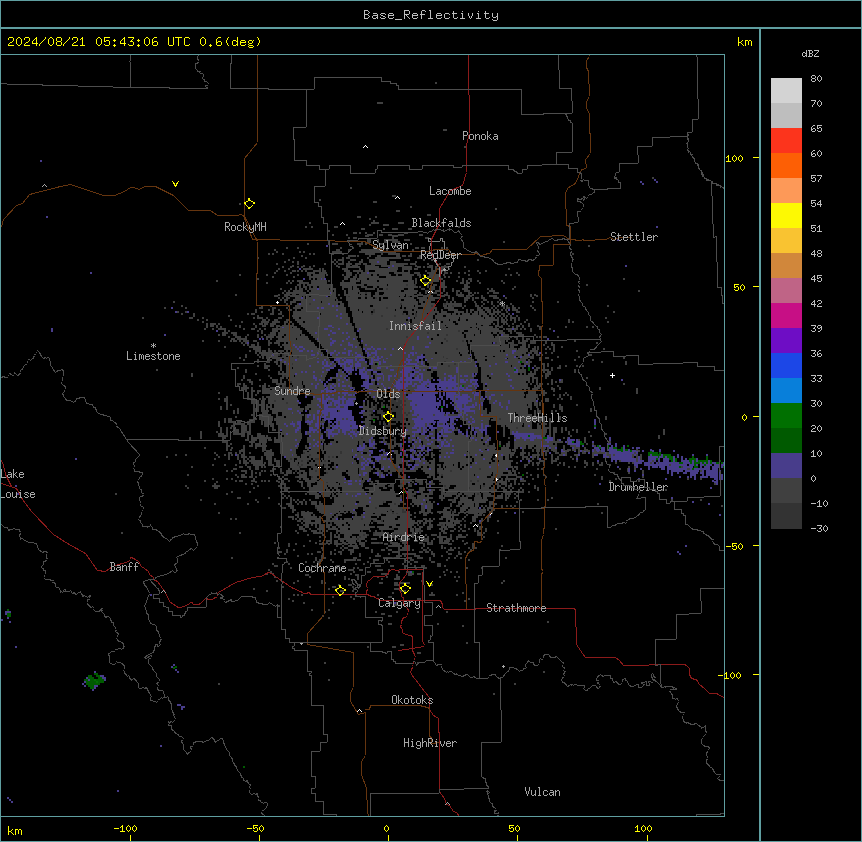Select the Stettler label
Viewport: 862px width, 842px height.
[633, 237]
